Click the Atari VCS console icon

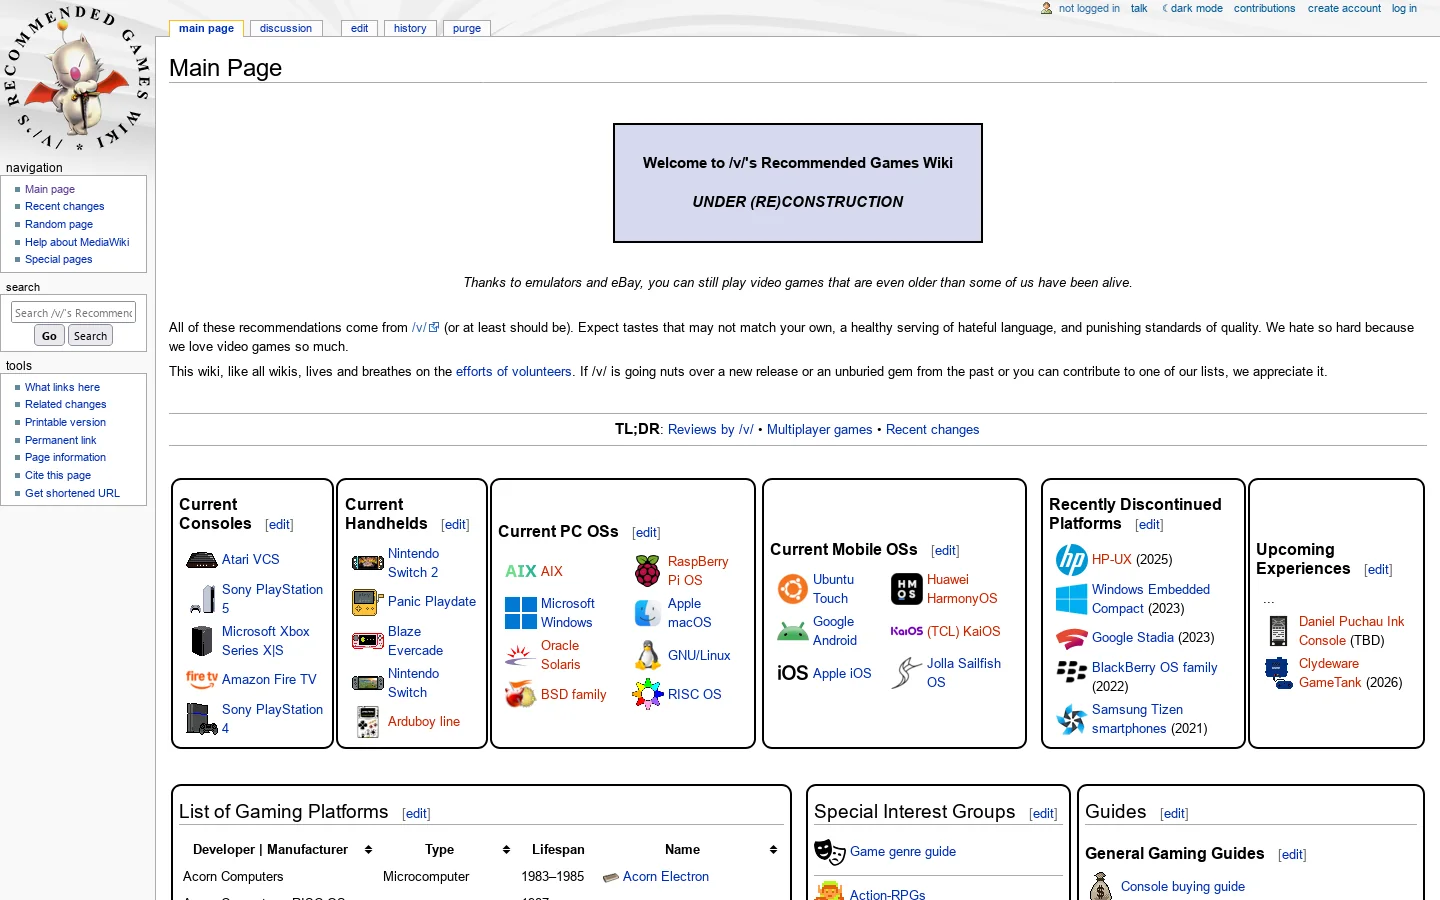tap(202, 560)
